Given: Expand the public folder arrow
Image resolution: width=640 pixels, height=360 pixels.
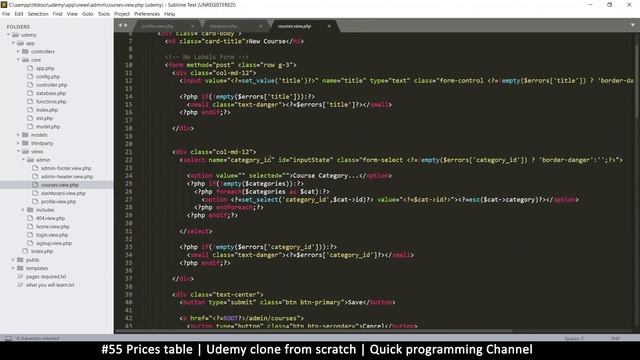Looking at the screenshot, I should (x=13, y=260).
